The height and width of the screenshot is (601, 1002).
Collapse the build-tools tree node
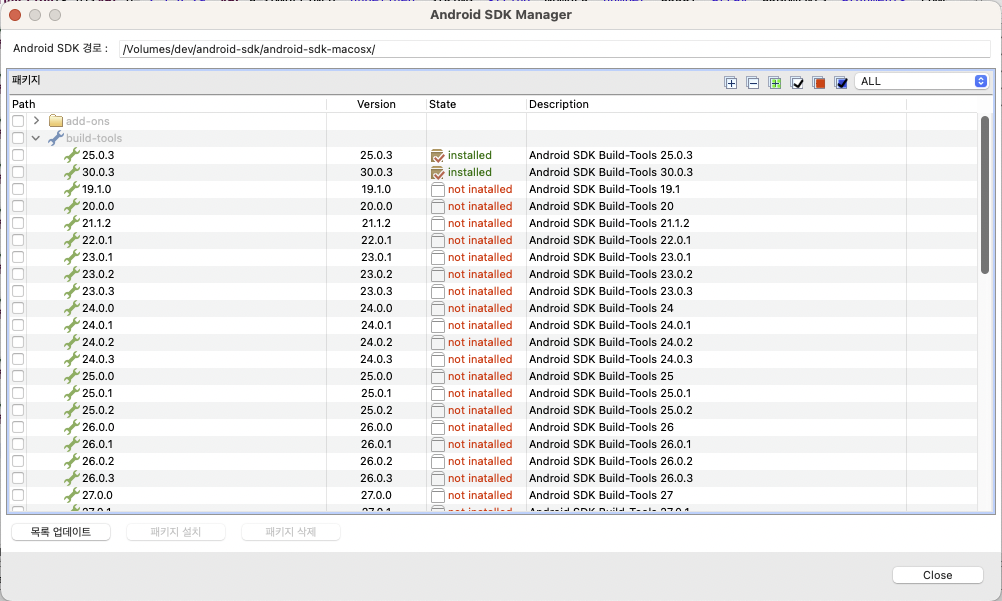click(x=36, y=138)
